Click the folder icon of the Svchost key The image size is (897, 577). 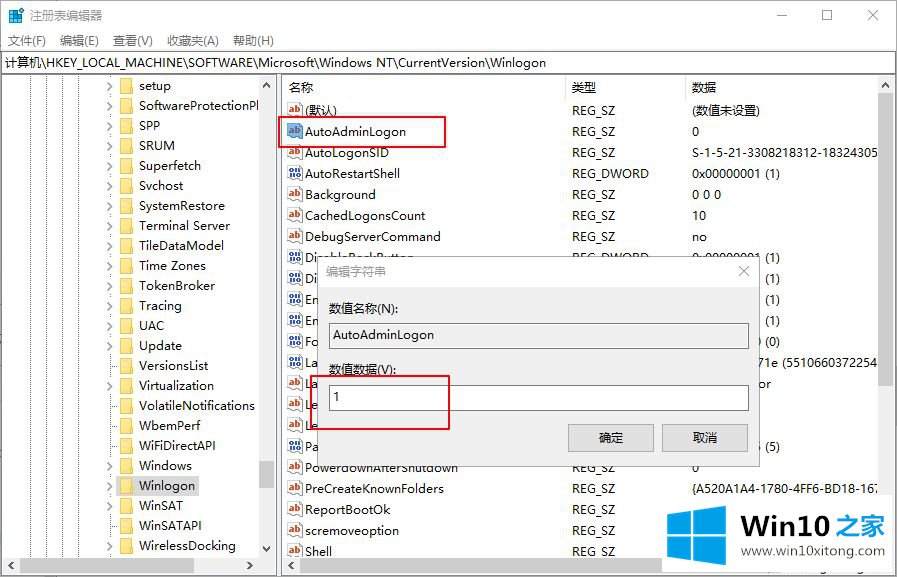pos(126,186)
